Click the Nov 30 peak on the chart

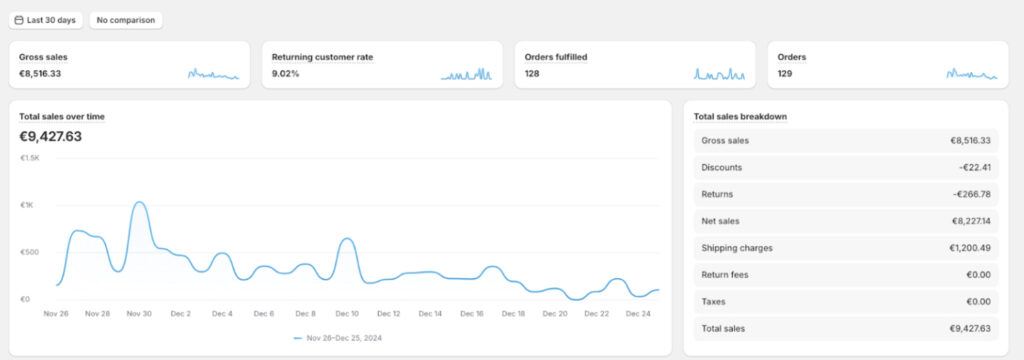(138, 202)
